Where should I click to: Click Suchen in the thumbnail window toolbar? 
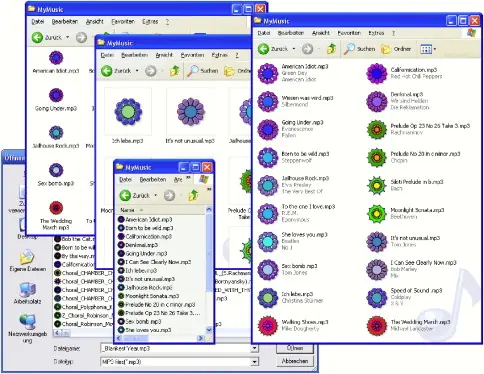click(x=203, y=71)
